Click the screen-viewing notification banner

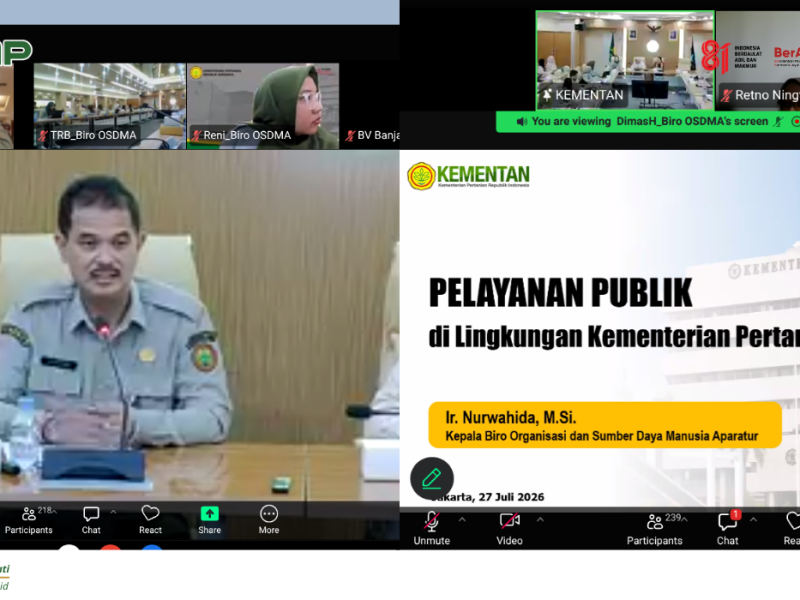(648, 121)
